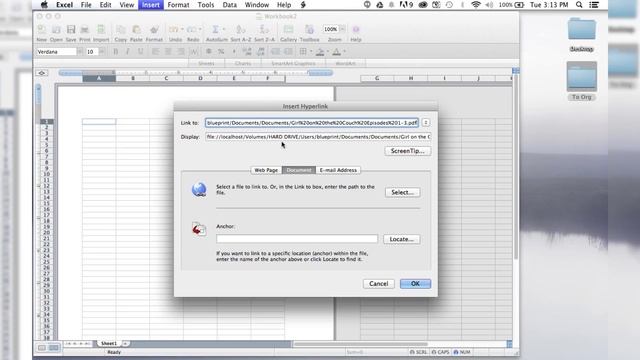Apply Center alignment to cell
Viewport: 640px width, 360px height.
168,52
